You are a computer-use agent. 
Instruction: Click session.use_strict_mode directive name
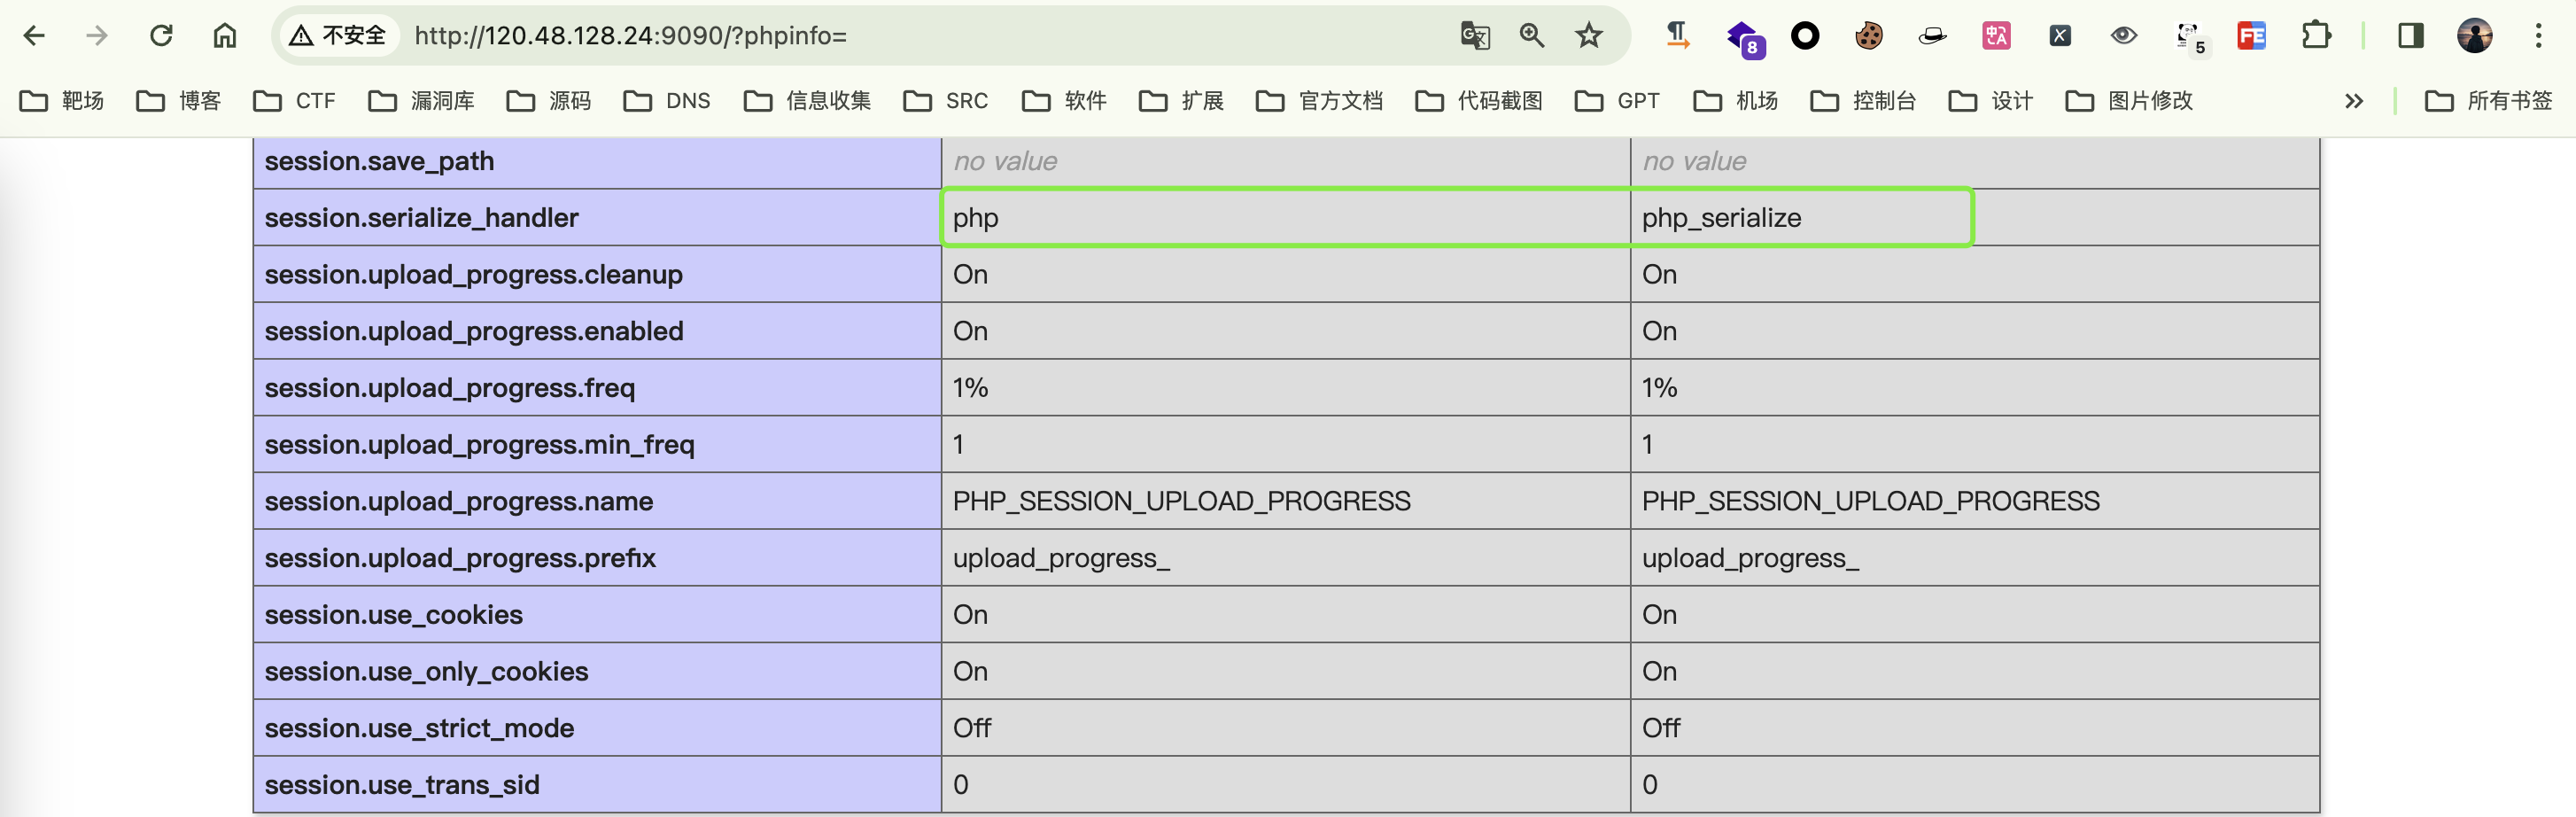(419, 728)
